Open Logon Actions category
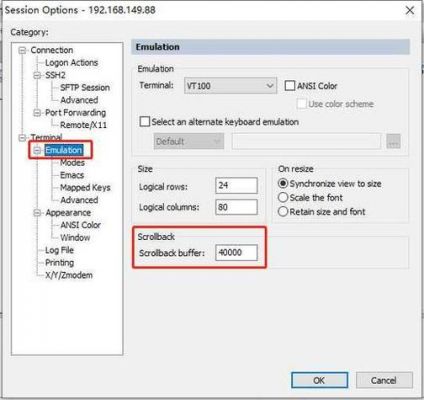Image resolution: width=424 pixels, height=400 pixels. [x=71, y=63]
